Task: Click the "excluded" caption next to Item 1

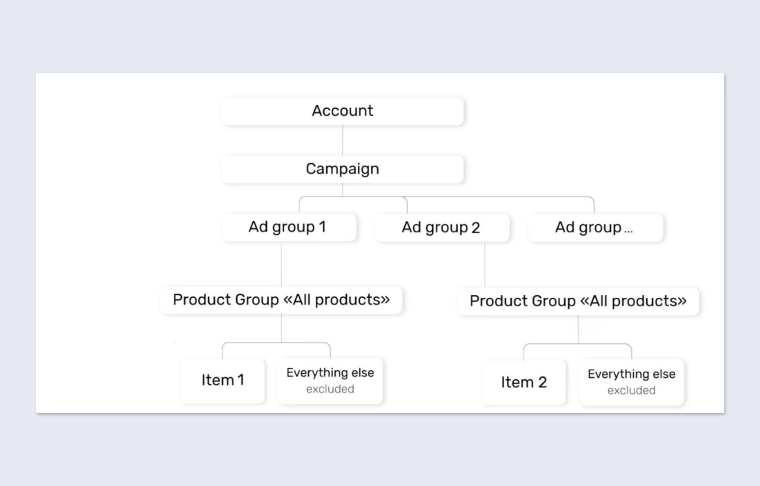Action: coord(330,389)
